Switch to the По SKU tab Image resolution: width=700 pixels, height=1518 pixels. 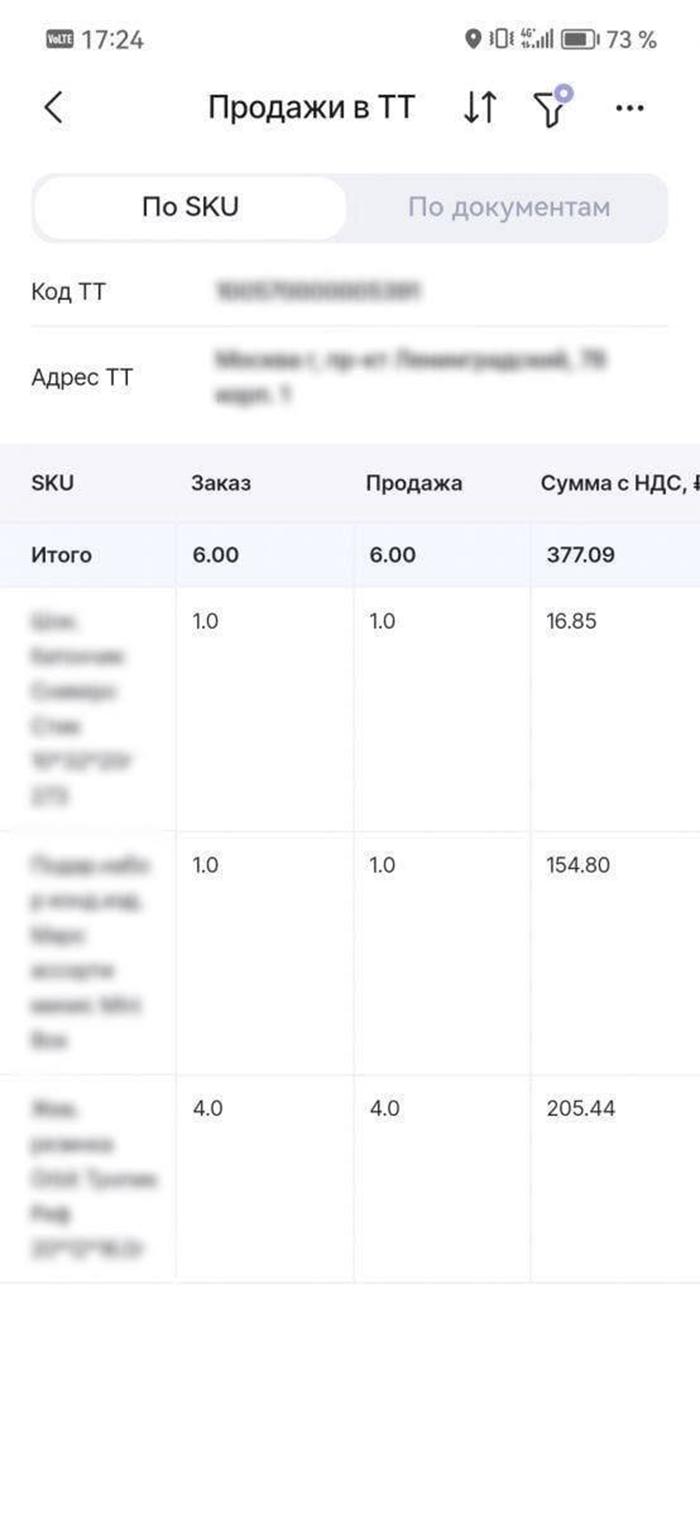coord(190,208)
